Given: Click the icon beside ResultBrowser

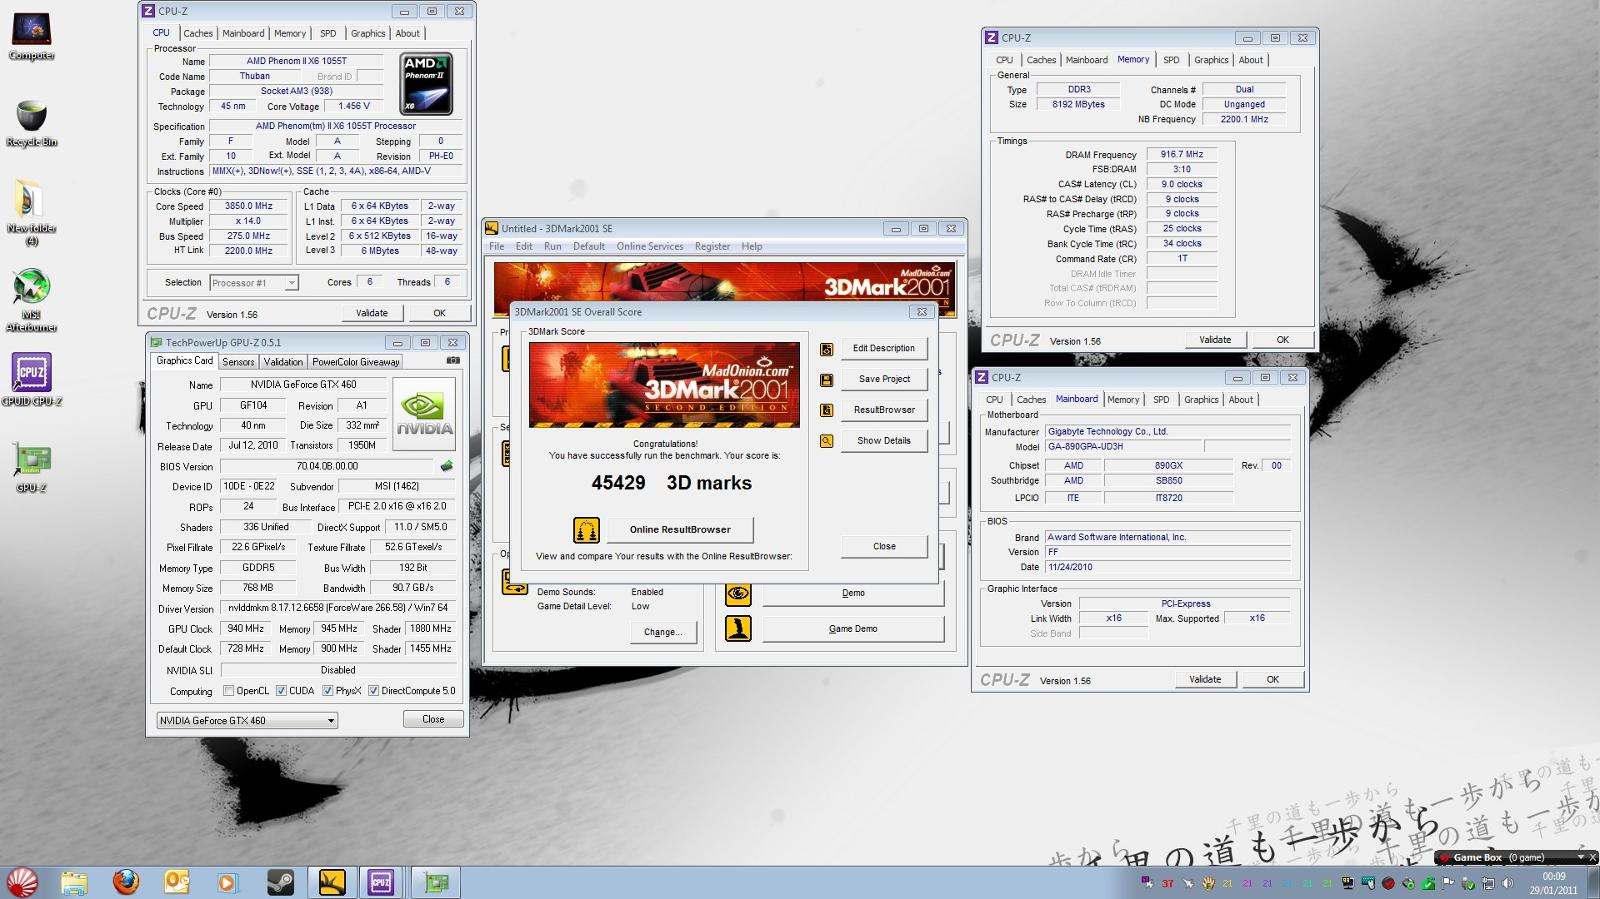Looking at the screenshot, I should (826, 410).
